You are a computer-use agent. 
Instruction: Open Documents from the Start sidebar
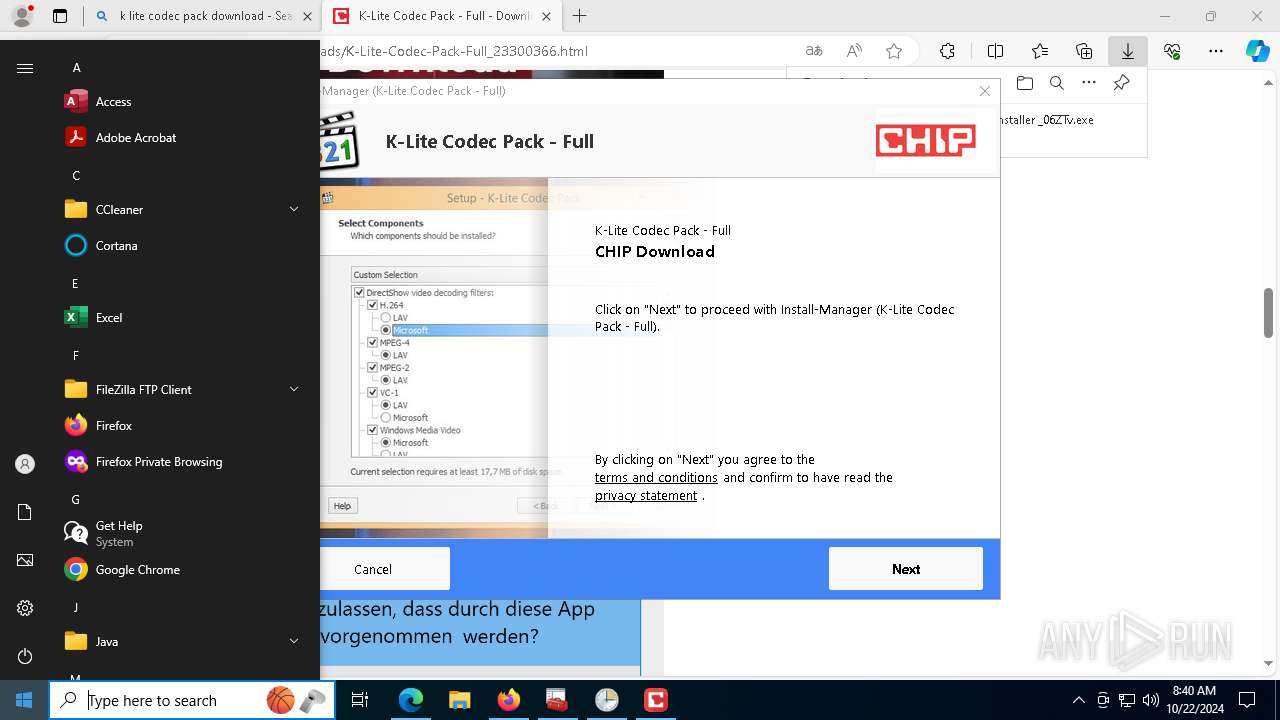(x=25, y=512)
